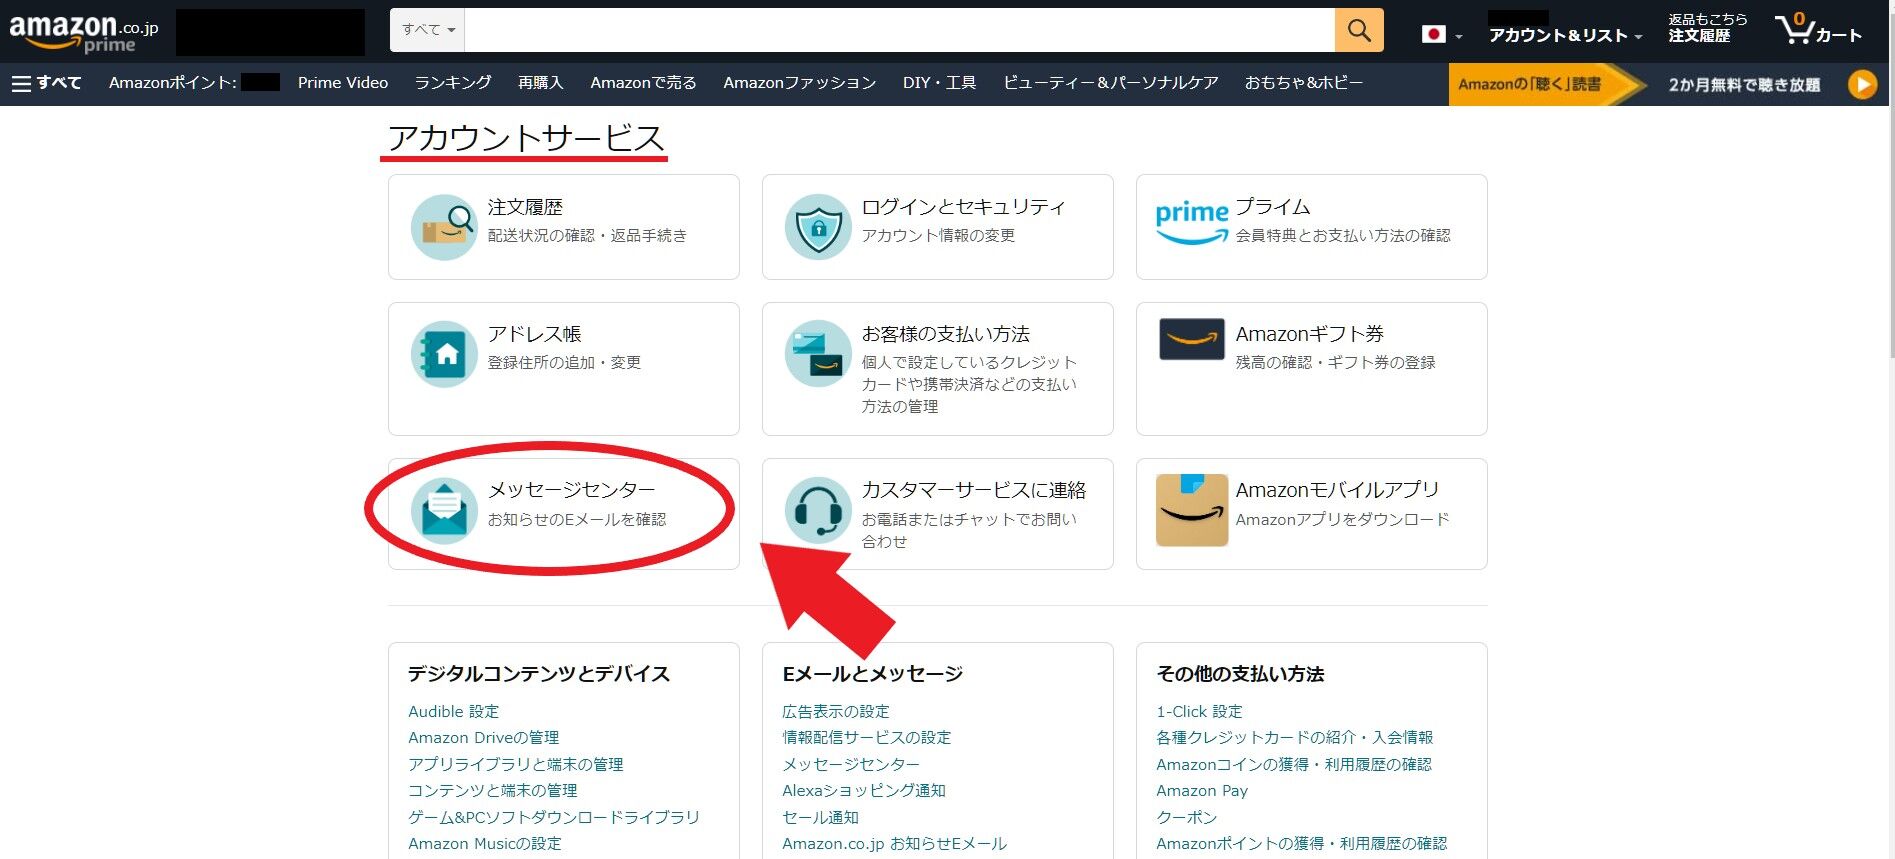Open 情報配信サービスの設定 link
Viewport: 1895px width, 859px height.
(866, 738)
